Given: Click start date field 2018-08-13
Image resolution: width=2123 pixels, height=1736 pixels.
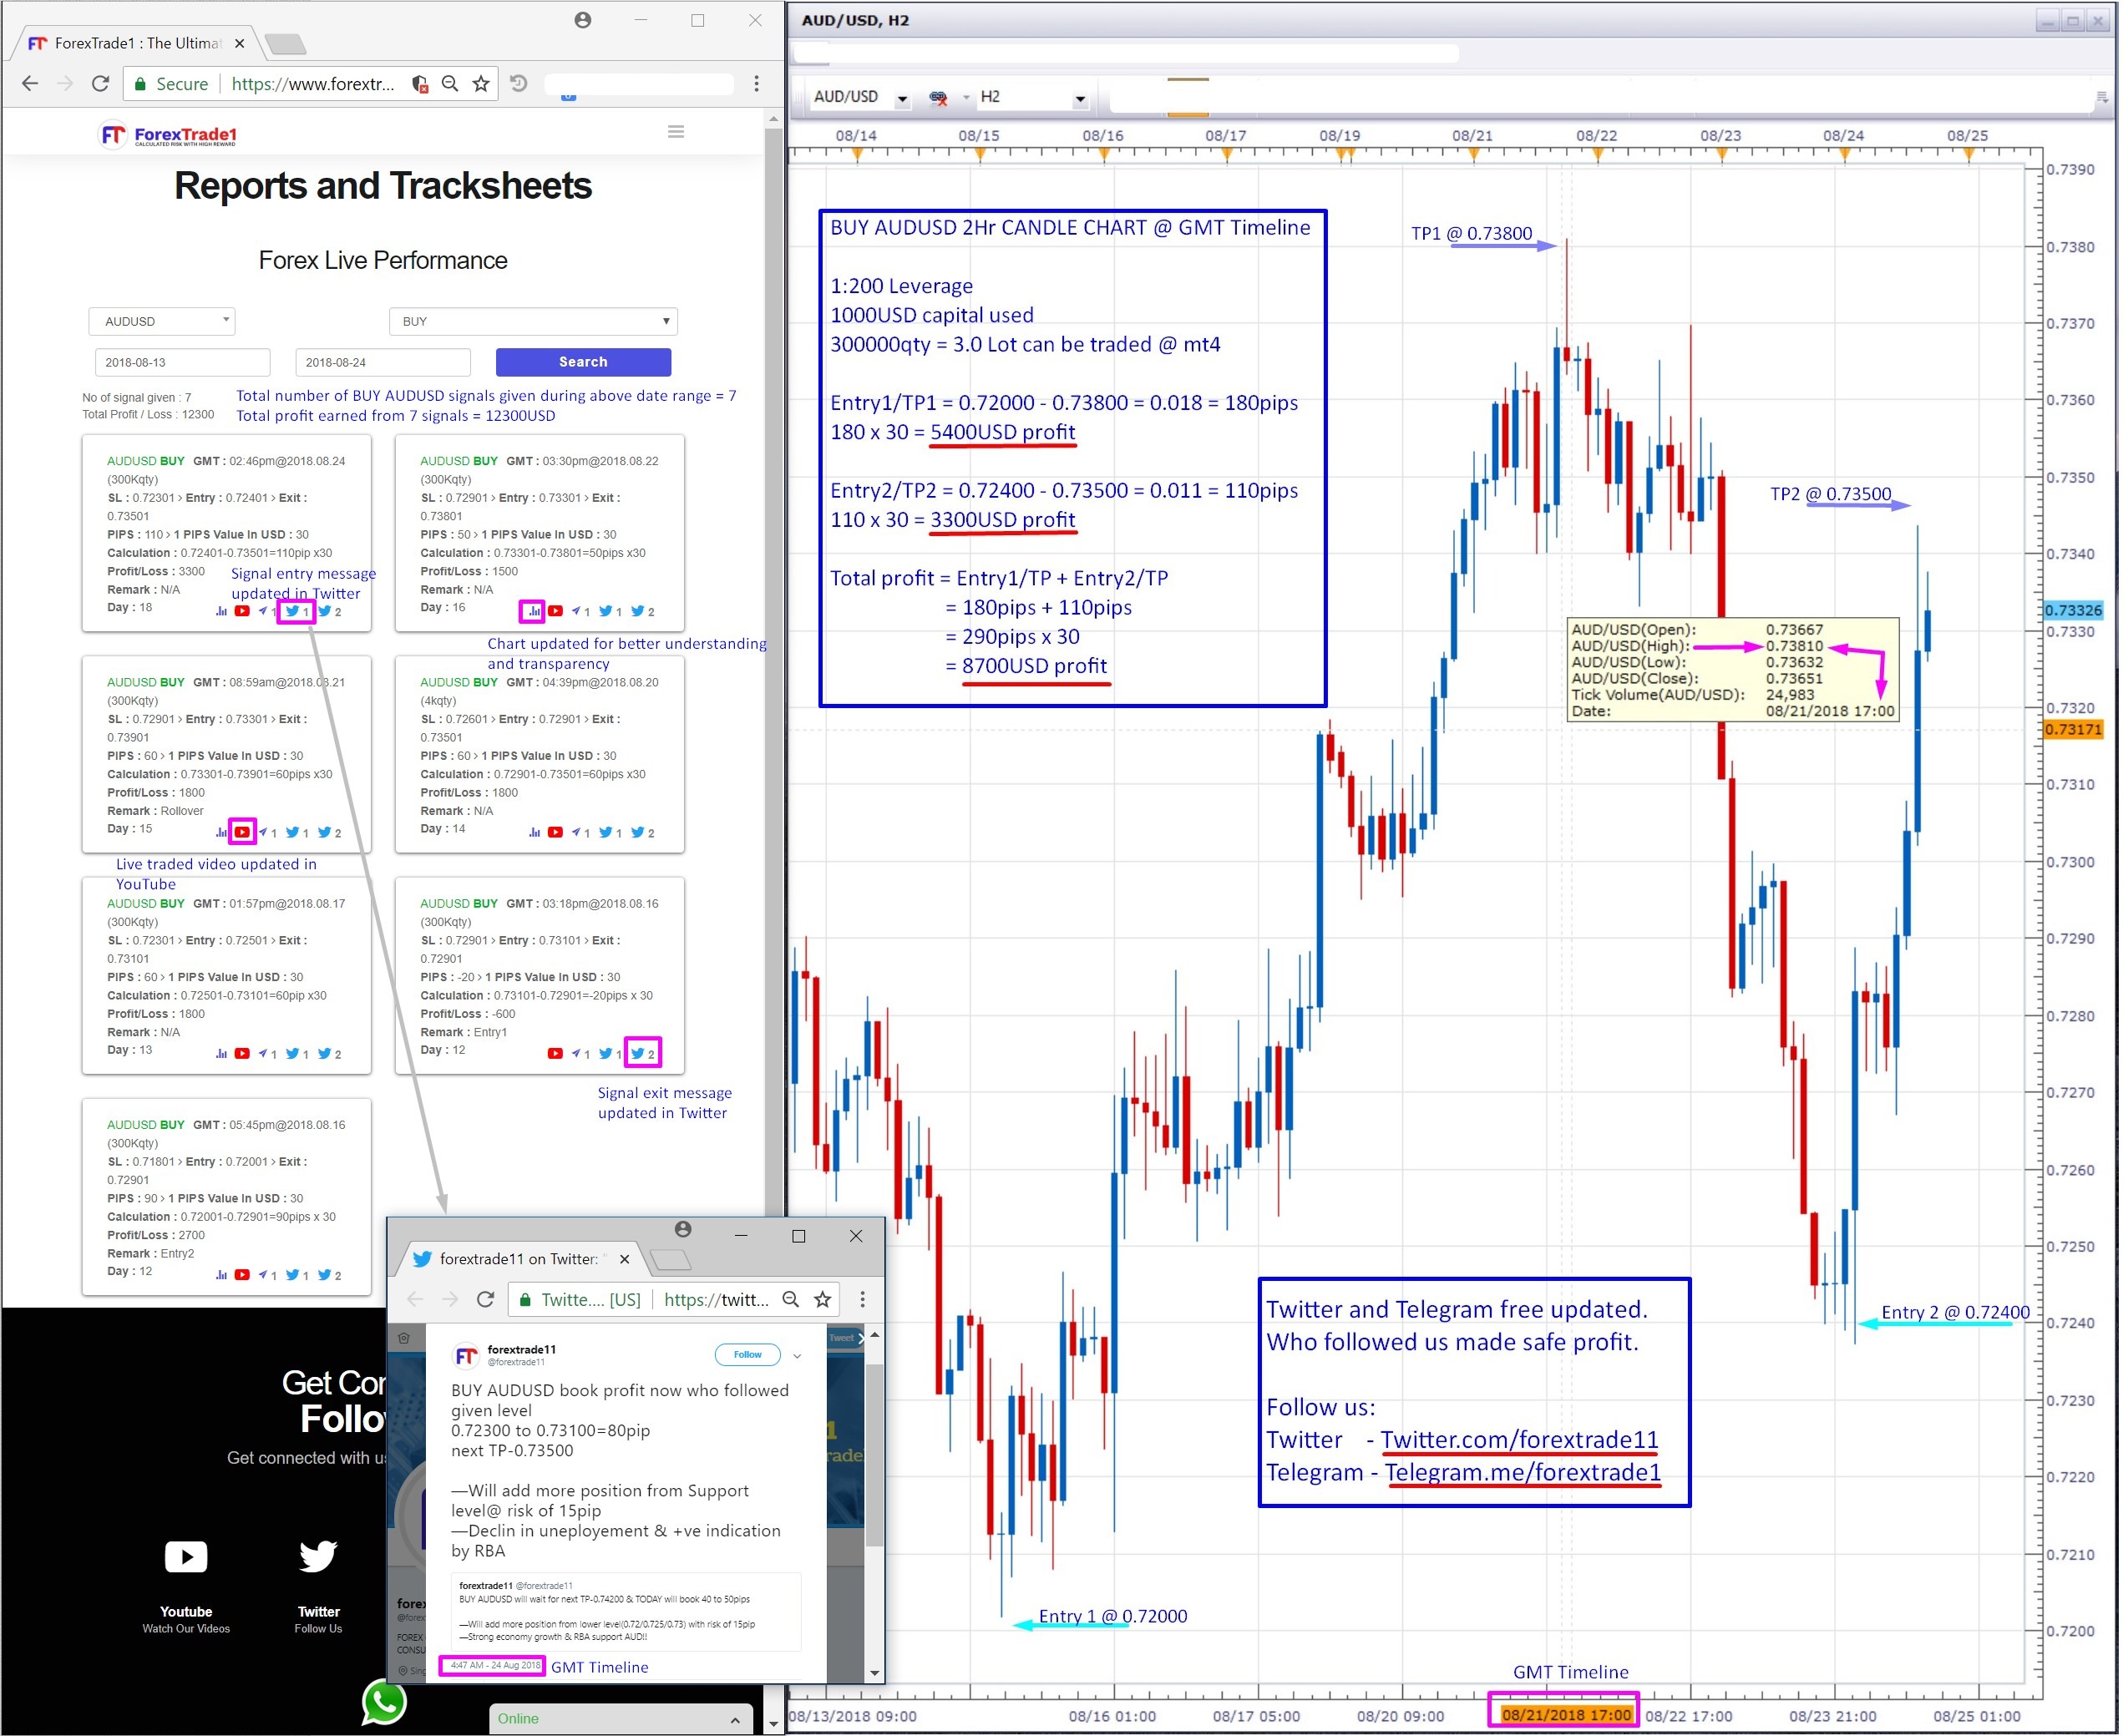Looking at the screenshot, I should pos(183,363).
